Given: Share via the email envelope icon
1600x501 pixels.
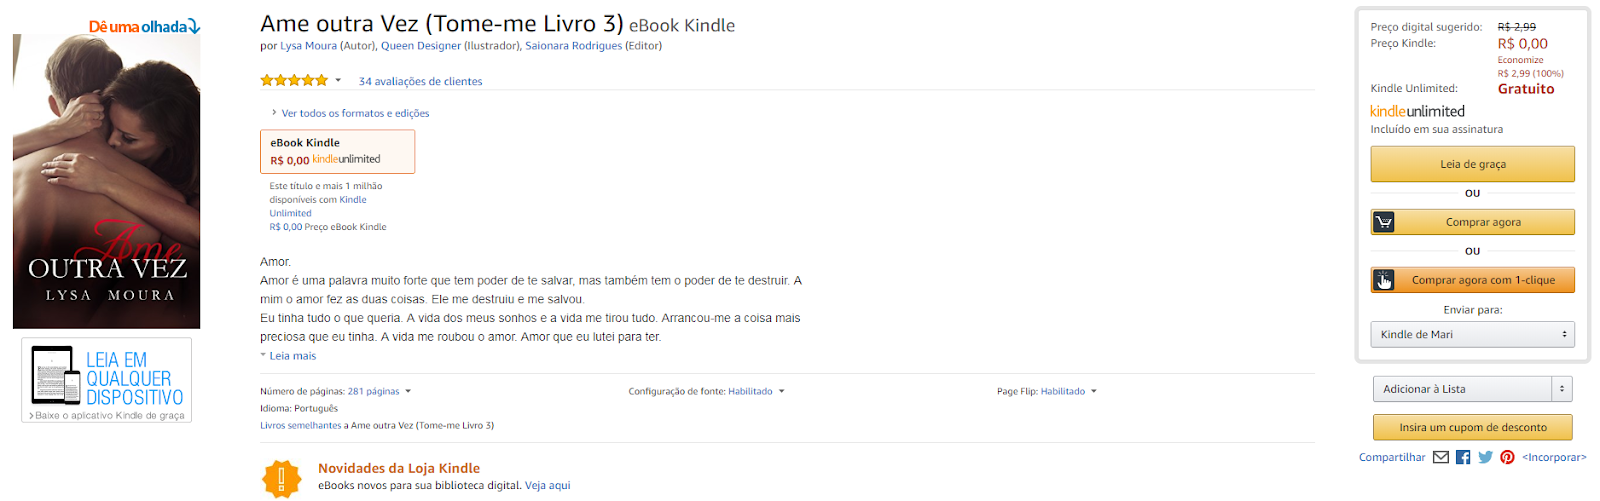Looking at the screenshot, I should click(x=1440, y=457).
